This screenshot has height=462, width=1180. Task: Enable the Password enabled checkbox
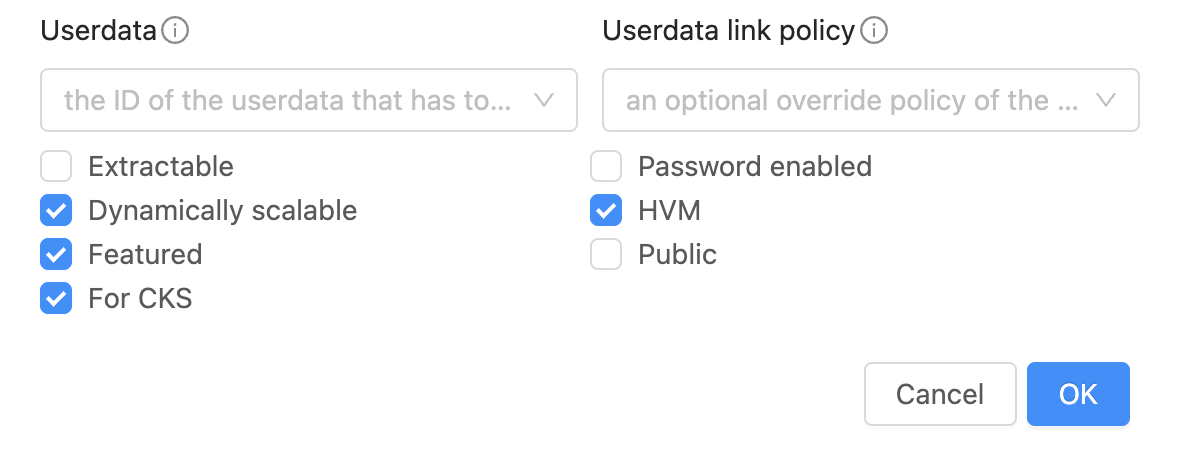click(606, 166)
